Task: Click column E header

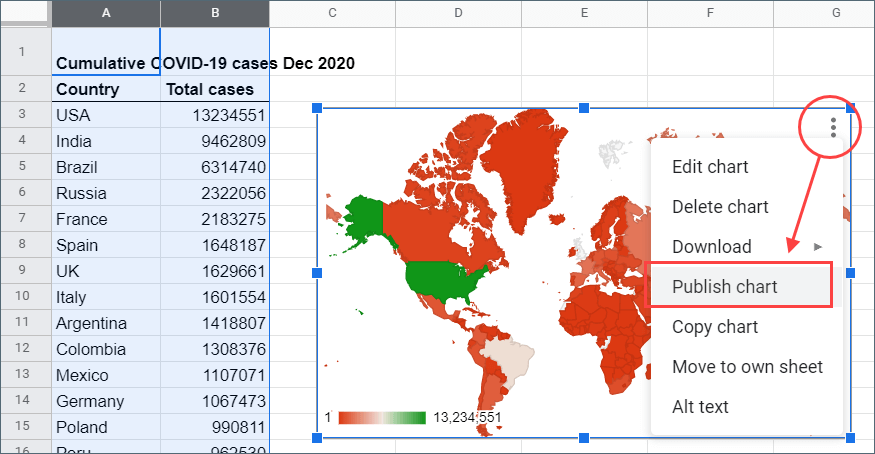Action: [x=584, y=13]
